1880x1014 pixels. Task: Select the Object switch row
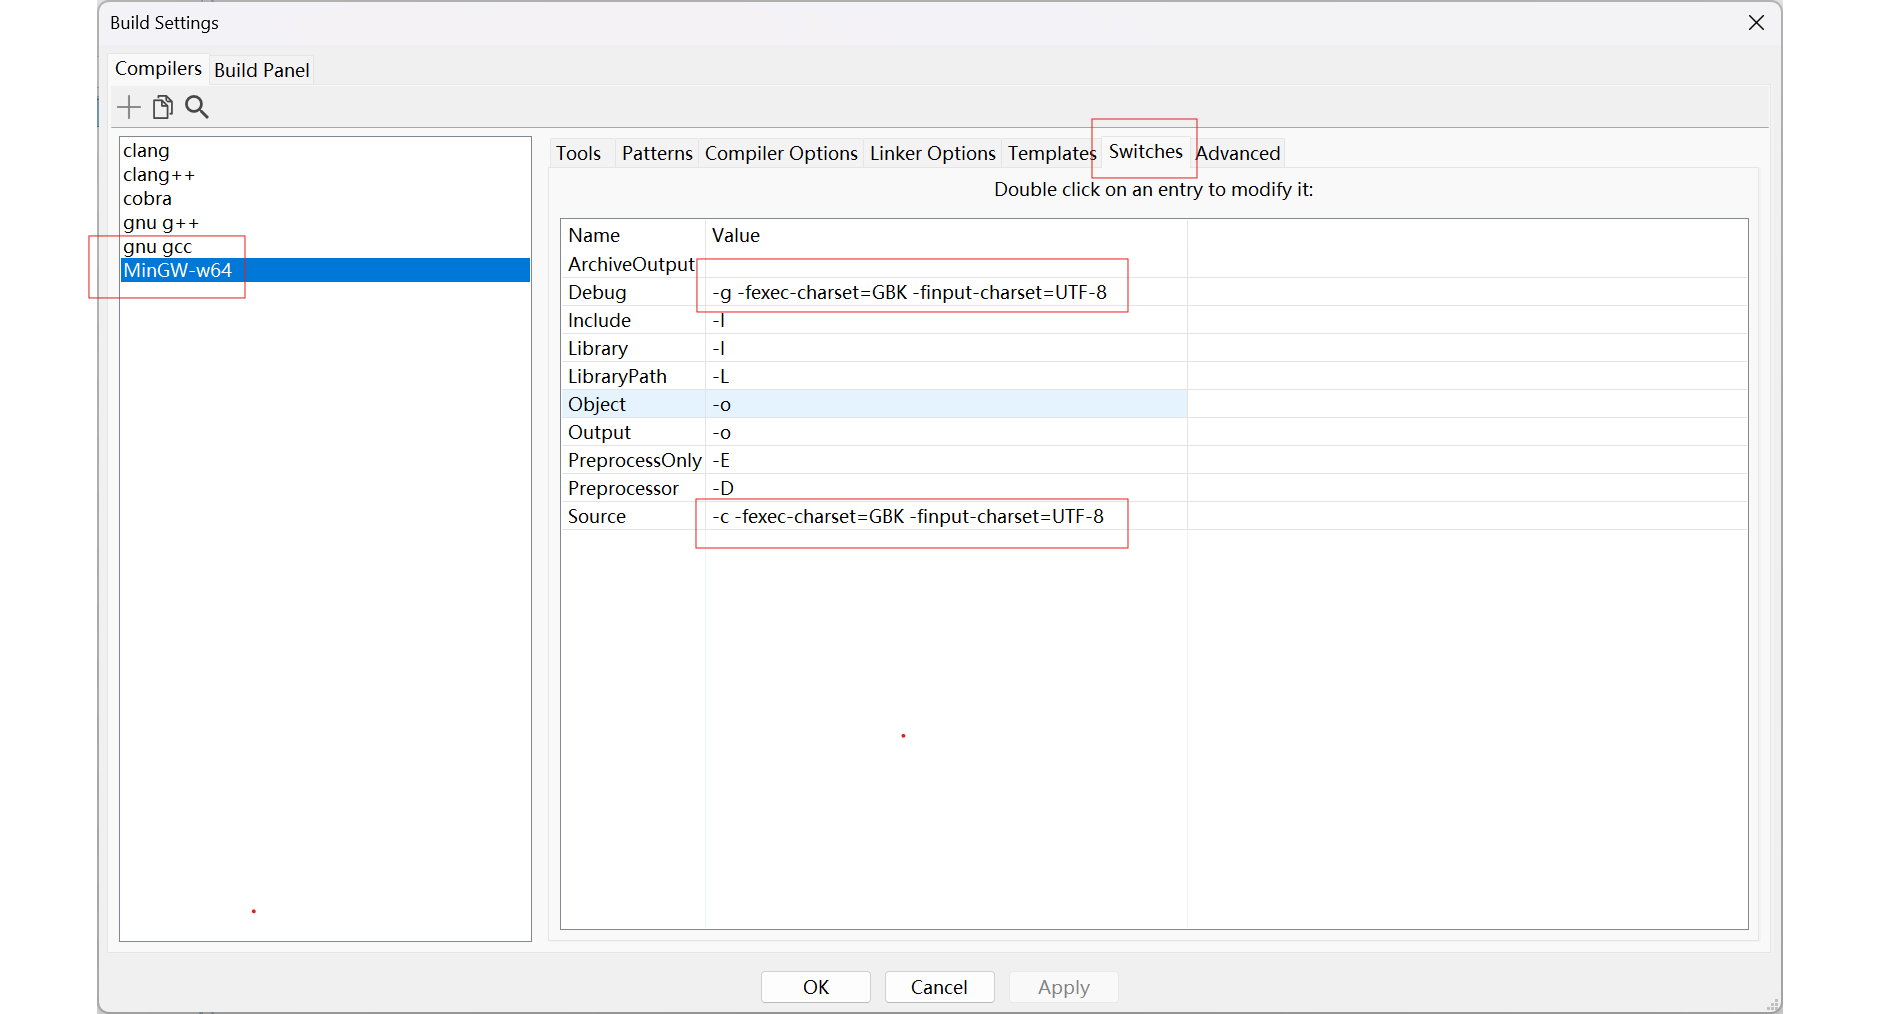[874, 404]
